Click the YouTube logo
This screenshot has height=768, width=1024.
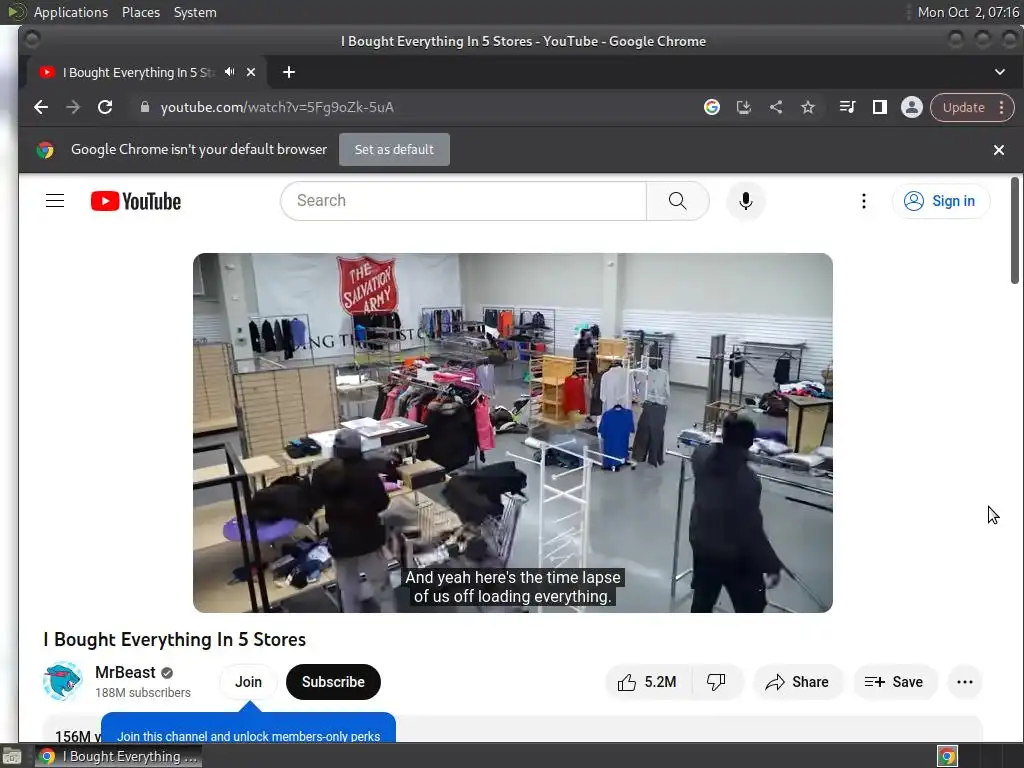click(136, 201)
